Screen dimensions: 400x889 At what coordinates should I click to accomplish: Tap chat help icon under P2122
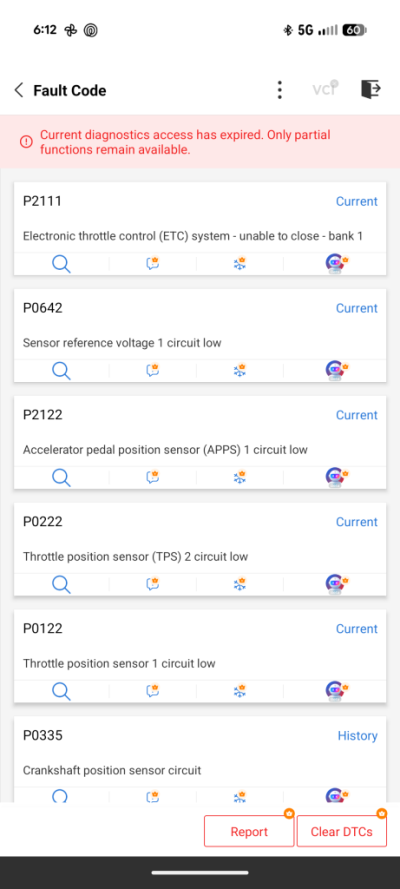(x=152, y=477)
